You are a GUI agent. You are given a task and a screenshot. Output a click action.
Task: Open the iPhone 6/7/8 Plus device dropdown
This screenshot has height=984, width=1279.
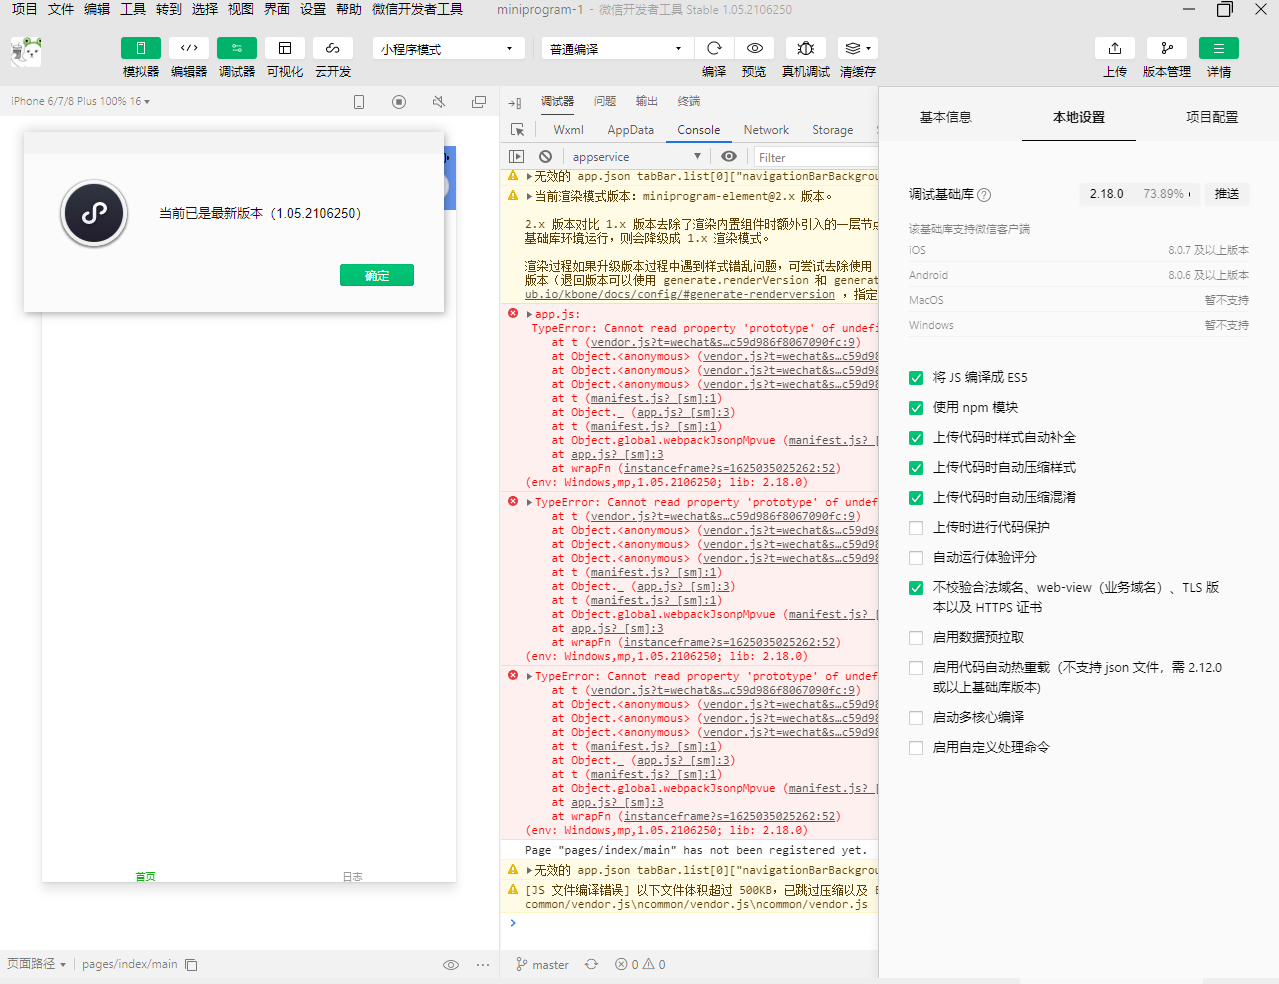point(80,101)
